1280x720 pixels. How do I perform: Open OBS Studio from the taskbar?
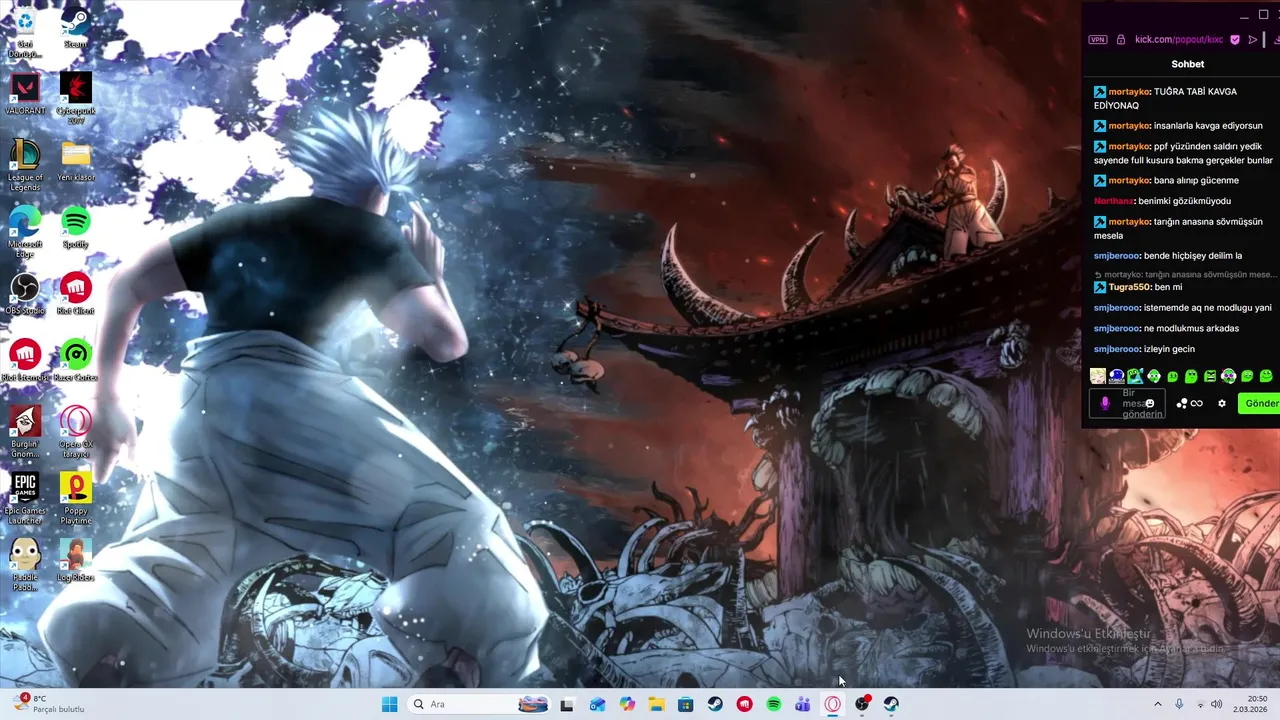tap(862, 704)
